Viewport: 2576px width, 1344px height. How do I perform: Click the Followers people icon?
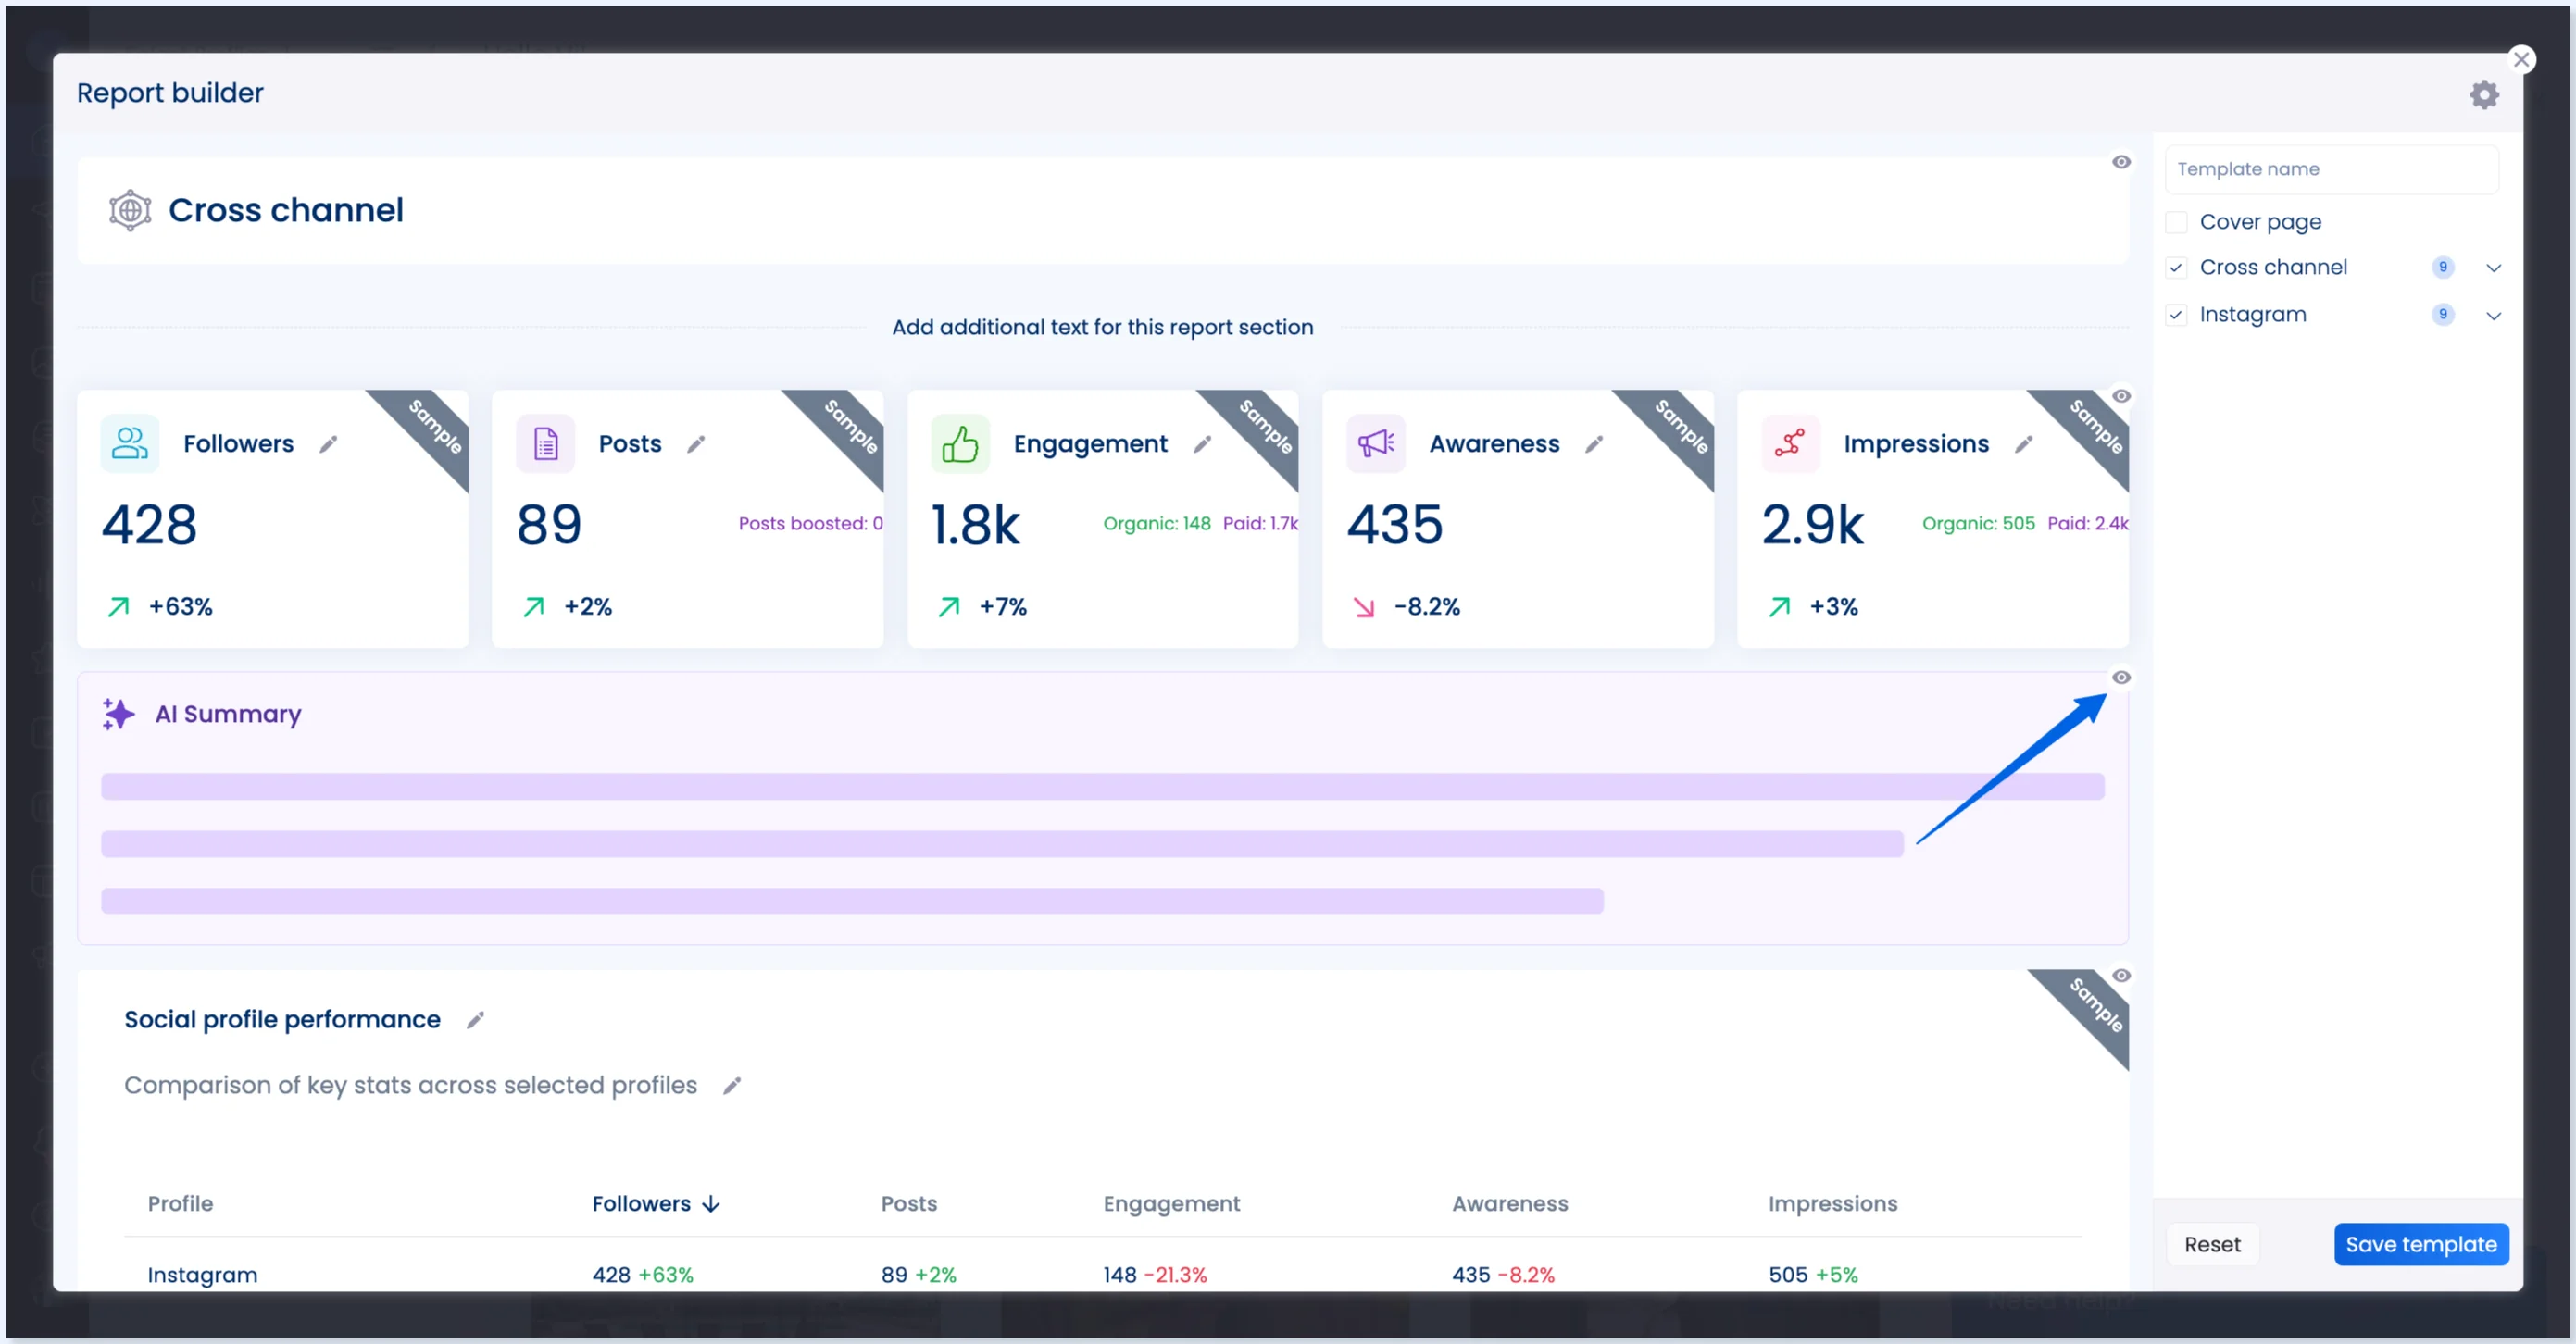(x=130, y=443)
